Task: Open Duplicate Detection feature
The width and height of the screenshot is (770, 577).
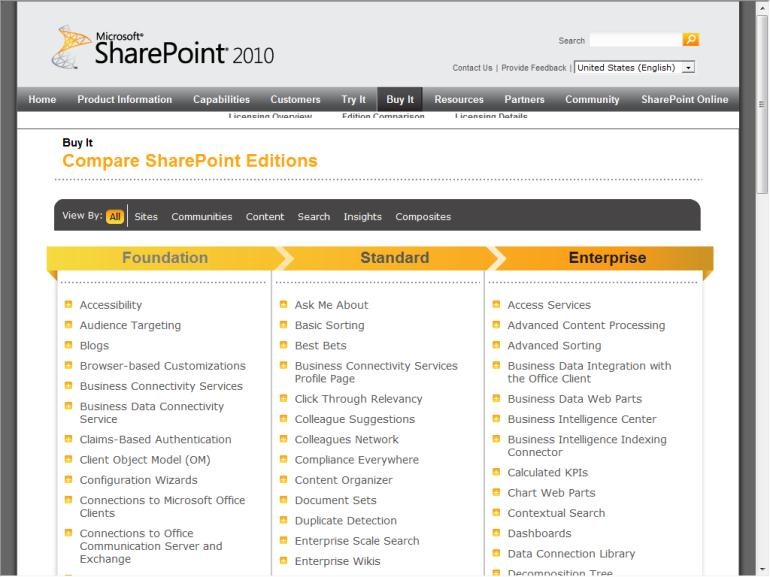Action: click(x=346, y=521)
